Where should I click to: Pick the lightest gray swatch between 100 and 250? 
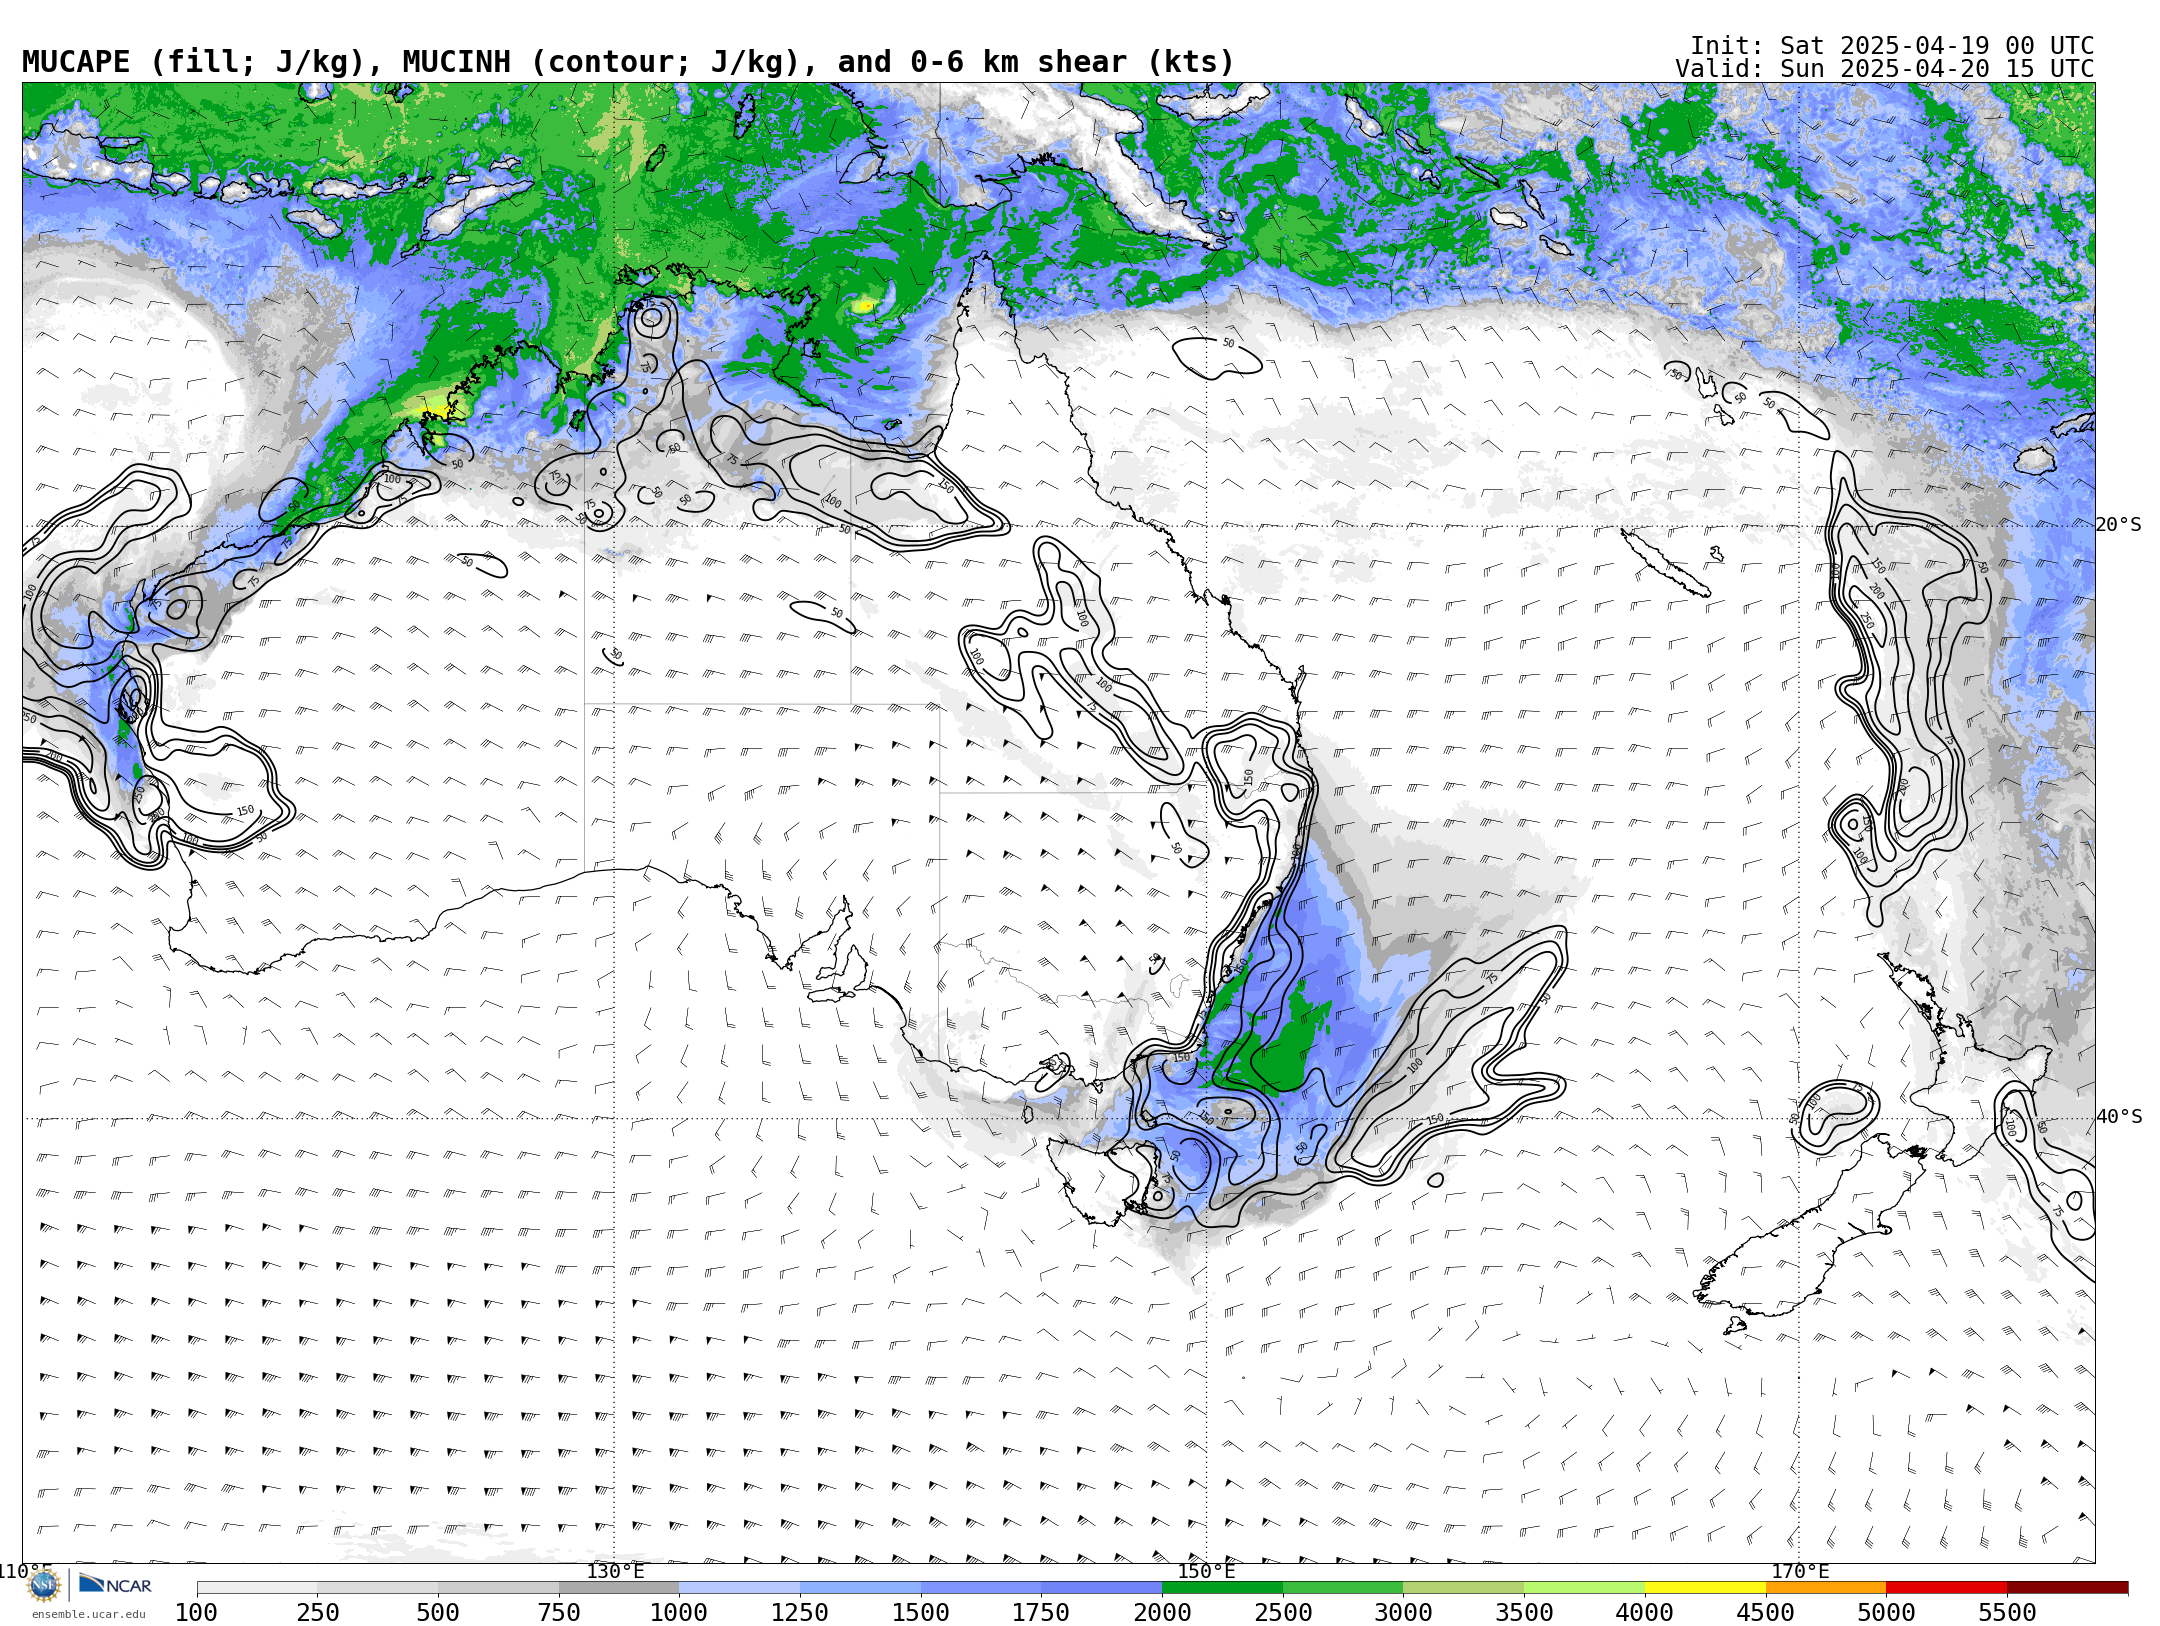click(x=257, y=1587)
